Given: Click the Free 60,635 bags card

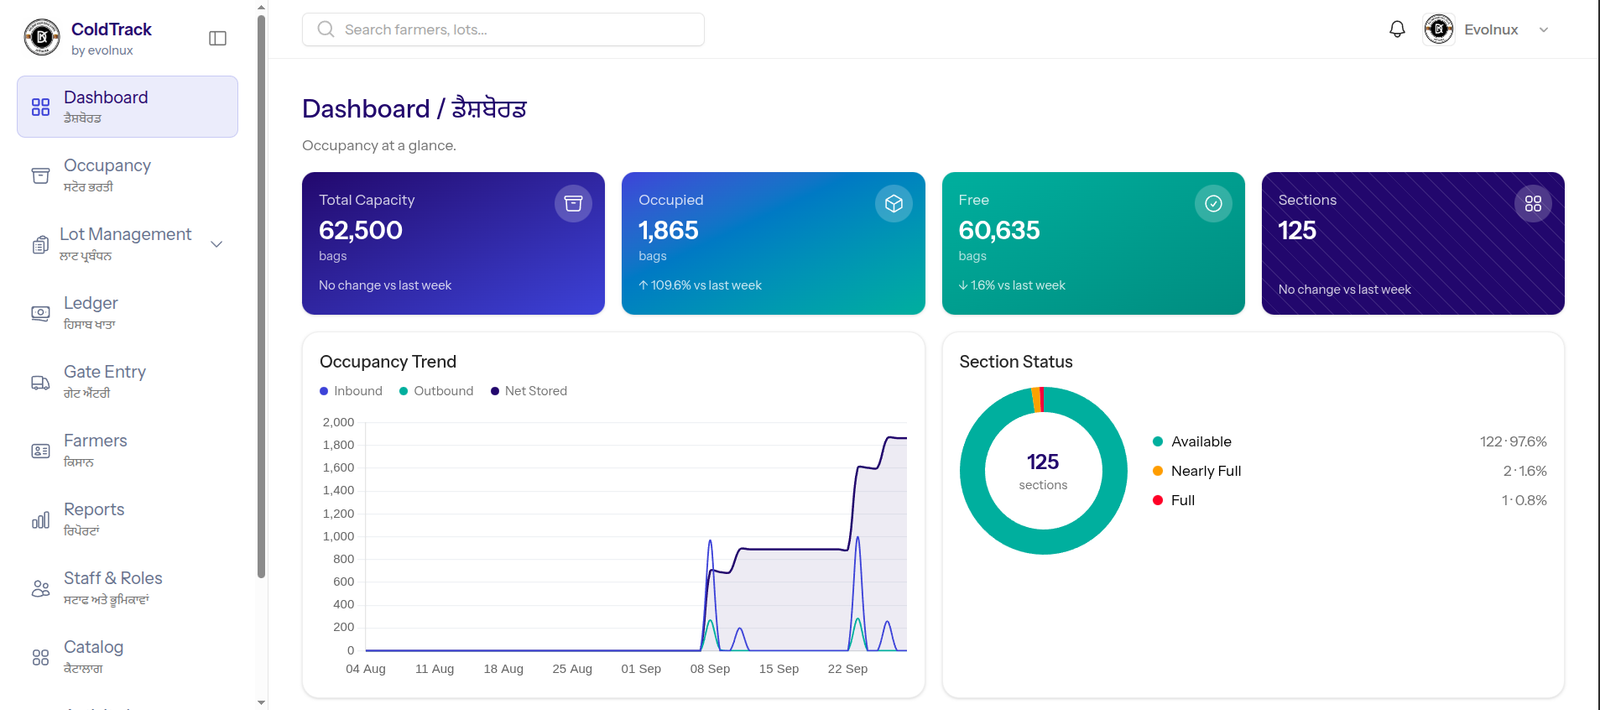Looking at the screenshot, I should (1093, 243).
